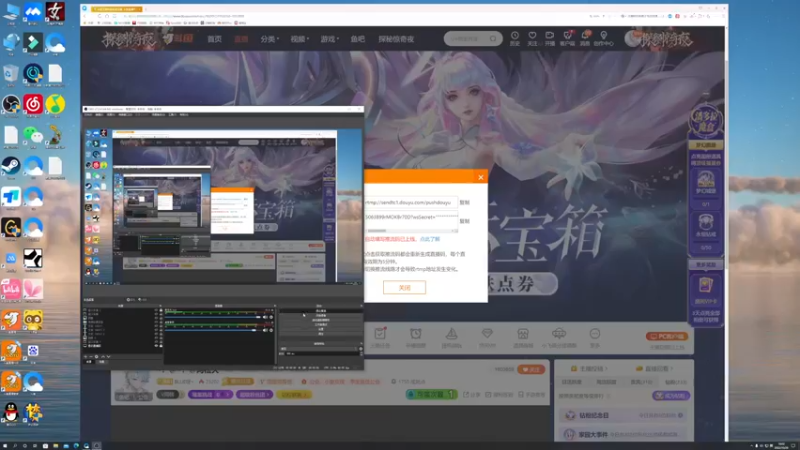Open OBS source properties gear

[x=96, y=357]
